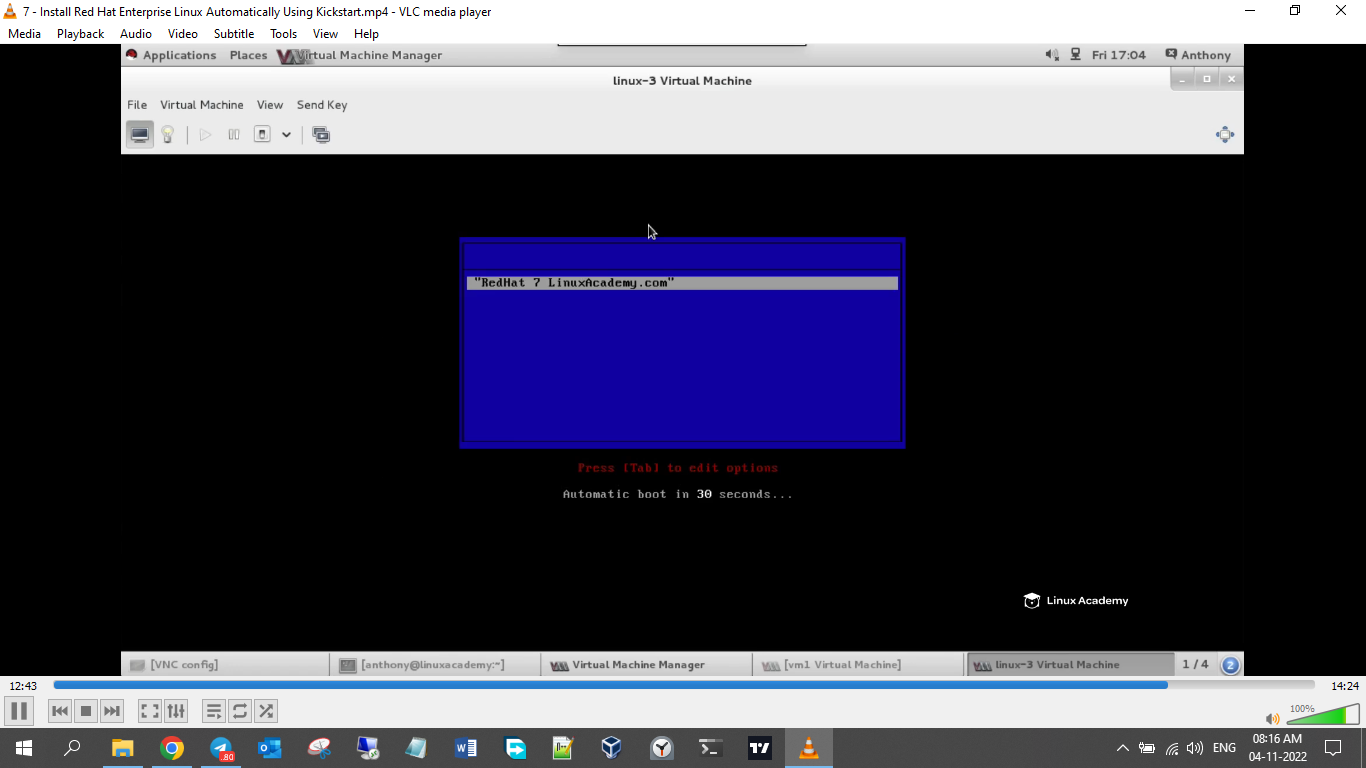Show the VM graphical console
This screenshot has width=1366, height=768.
(x=140, y=134)
